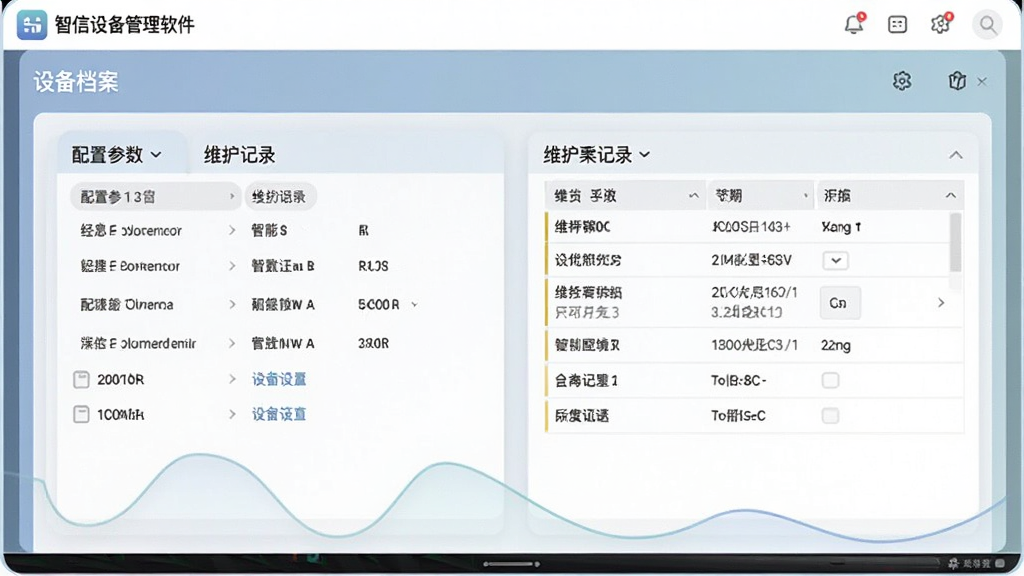Click the 20010R row label
1024x576 pixels.
120,379
